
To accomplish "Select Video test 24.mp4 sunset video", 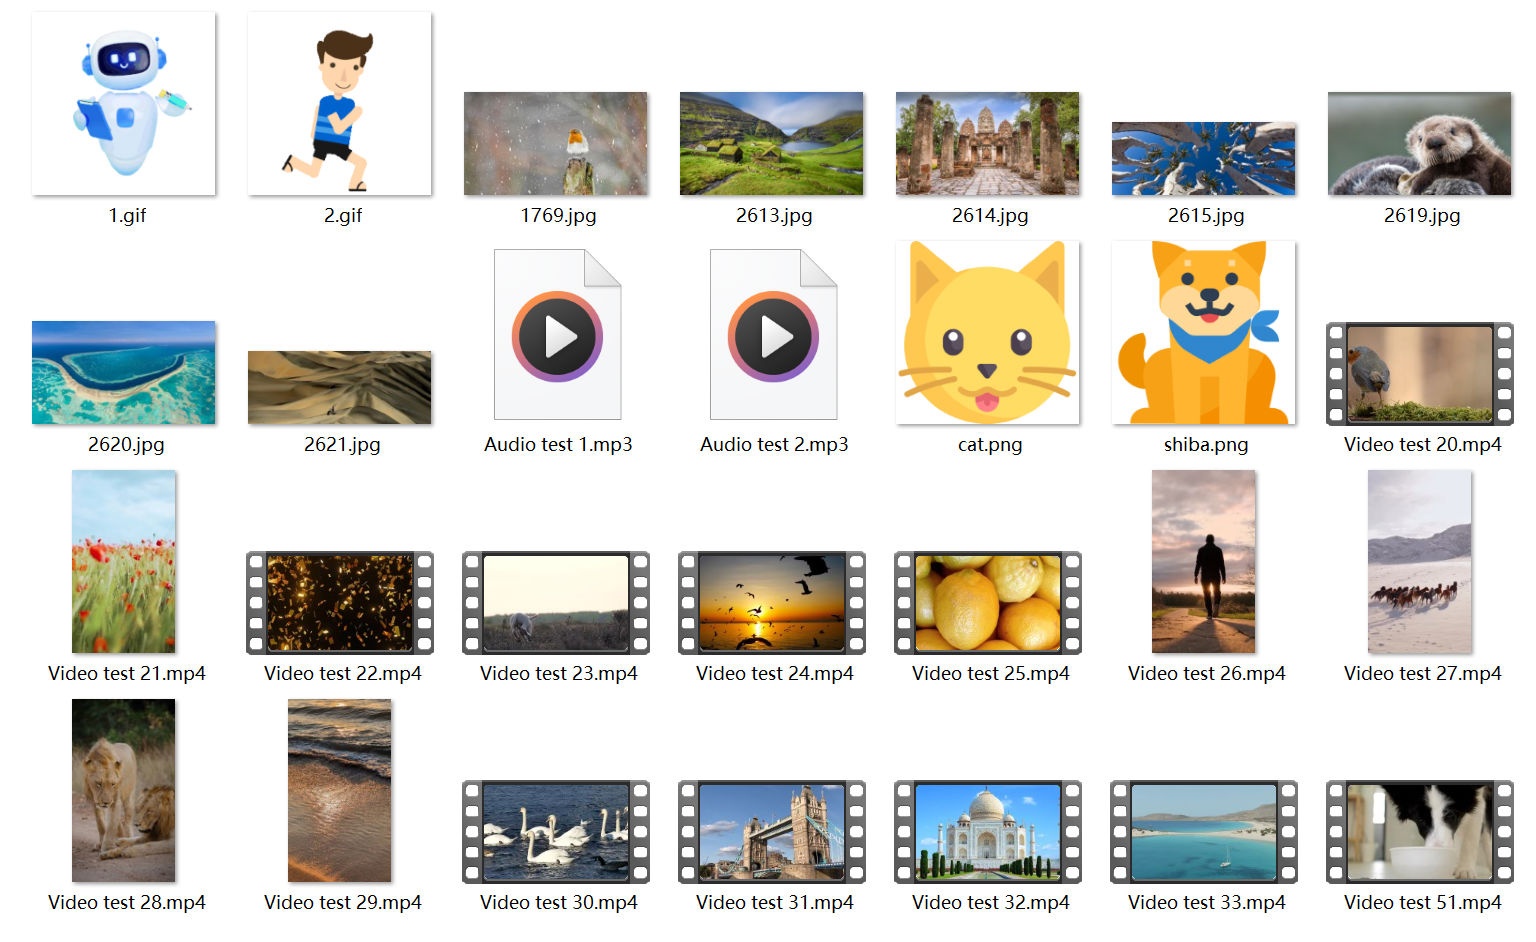I will [772, 603].
